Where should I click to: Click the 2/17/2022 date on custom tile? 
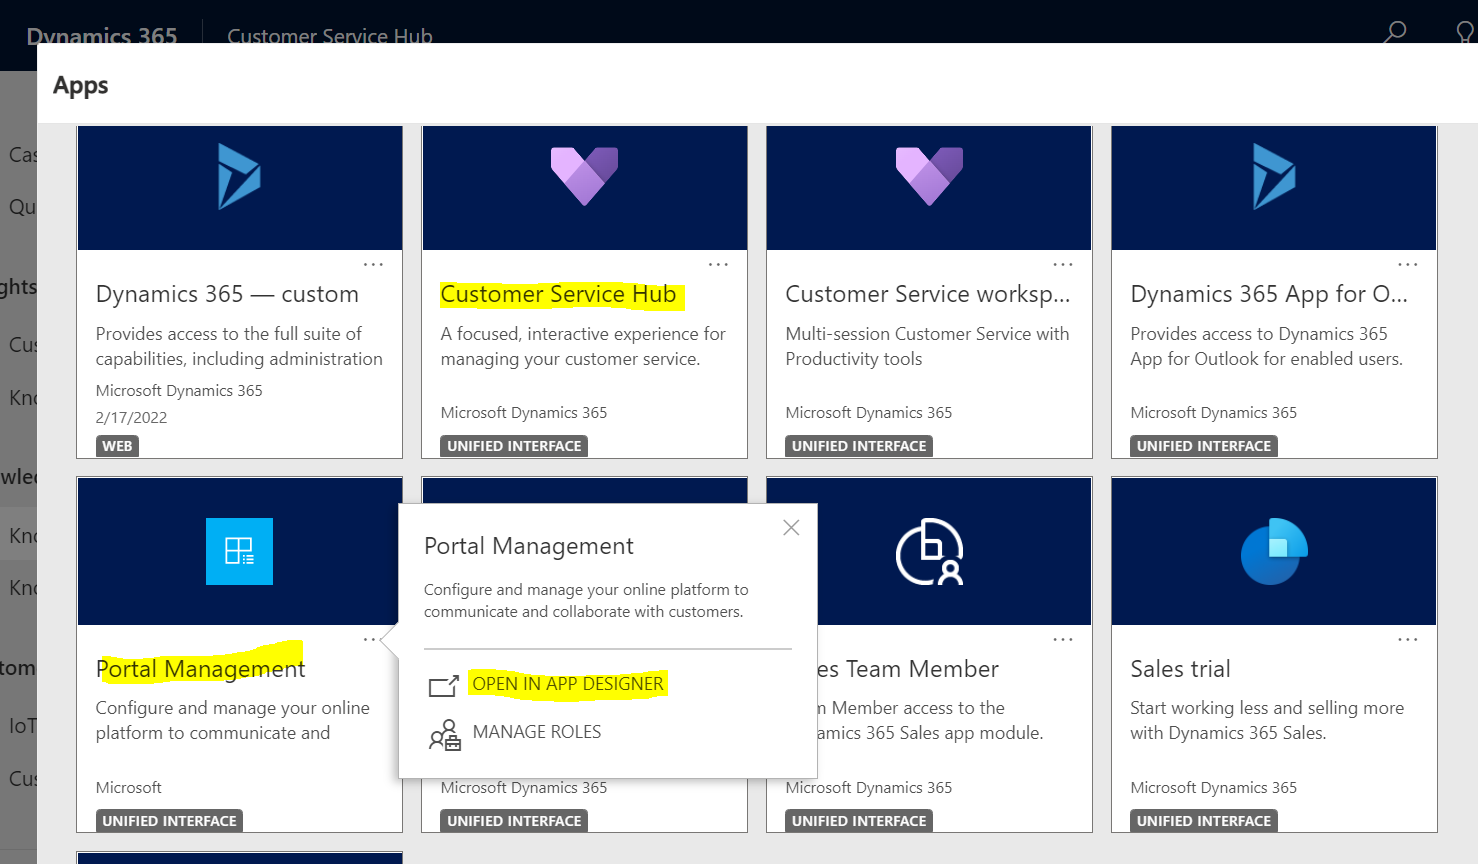pos(131,418)
